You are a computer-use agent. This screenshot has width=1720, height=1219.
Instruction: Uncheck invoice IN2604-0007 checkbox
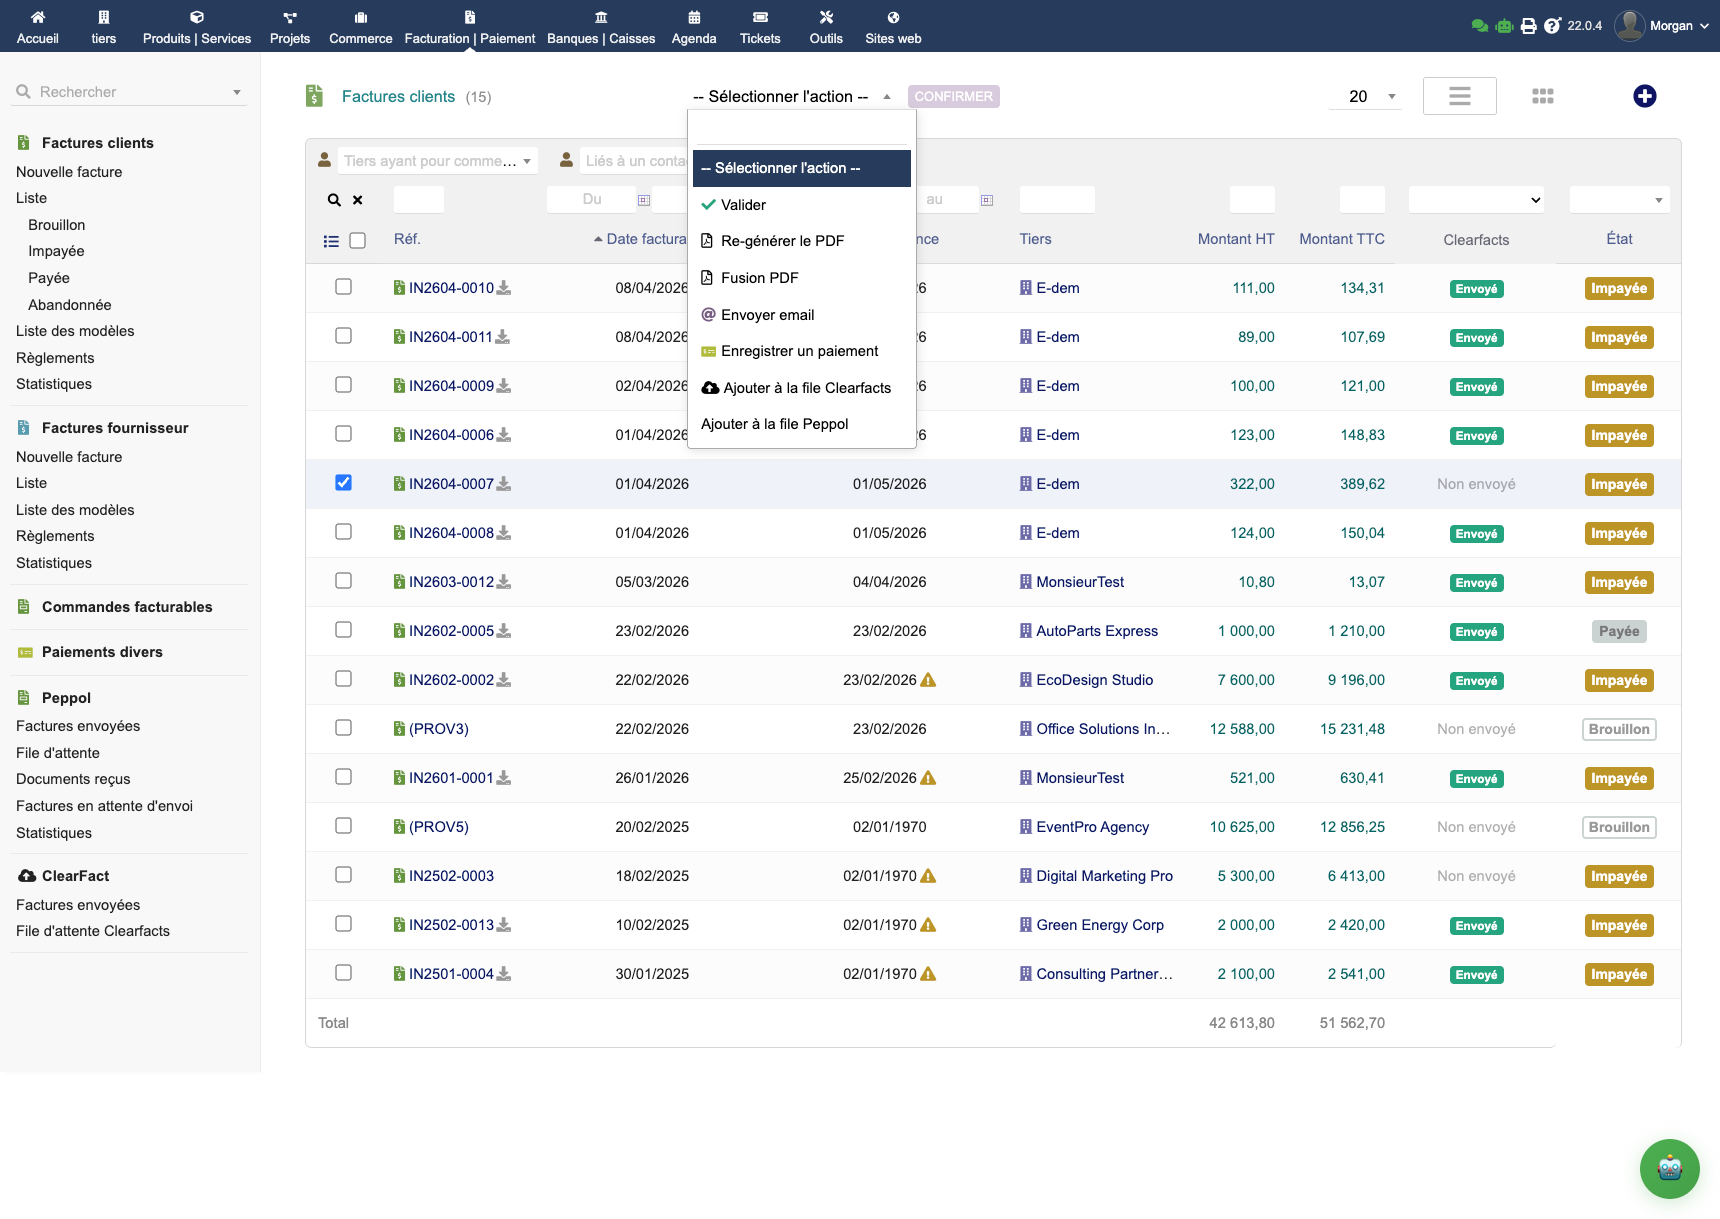[343, 483]
